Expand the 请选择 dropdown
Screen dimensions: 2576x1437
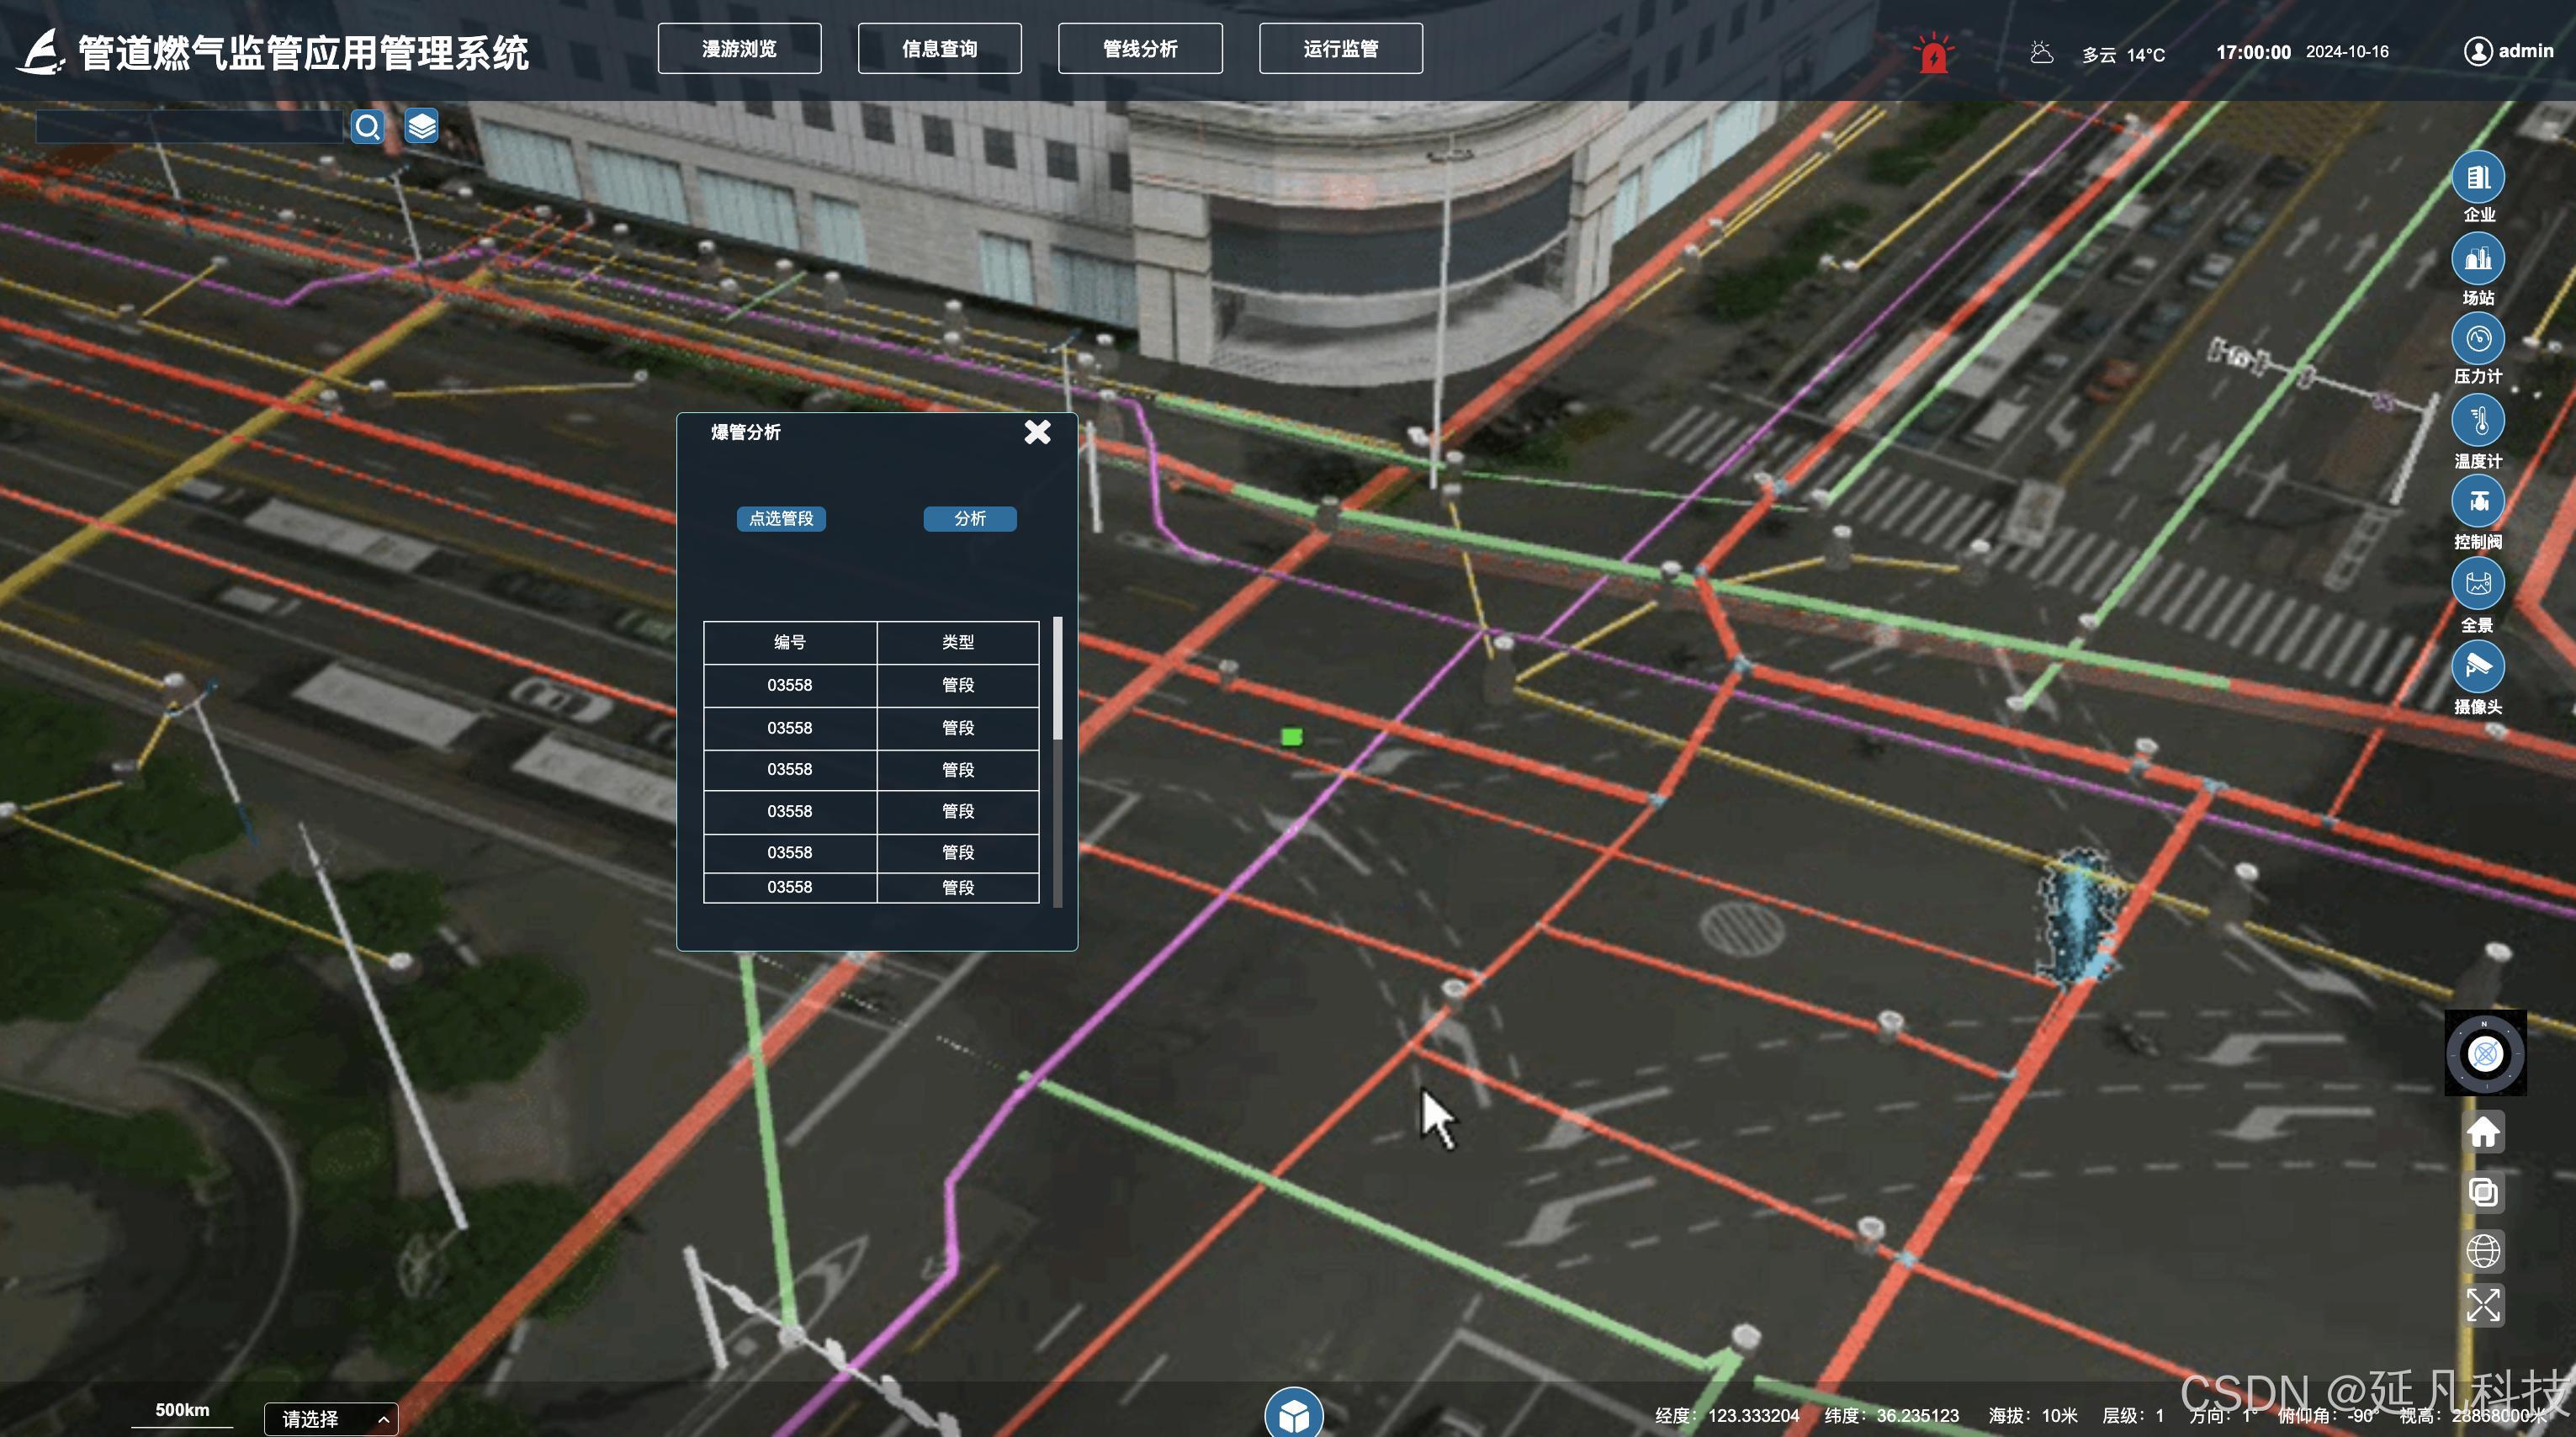coord(331,1419)
